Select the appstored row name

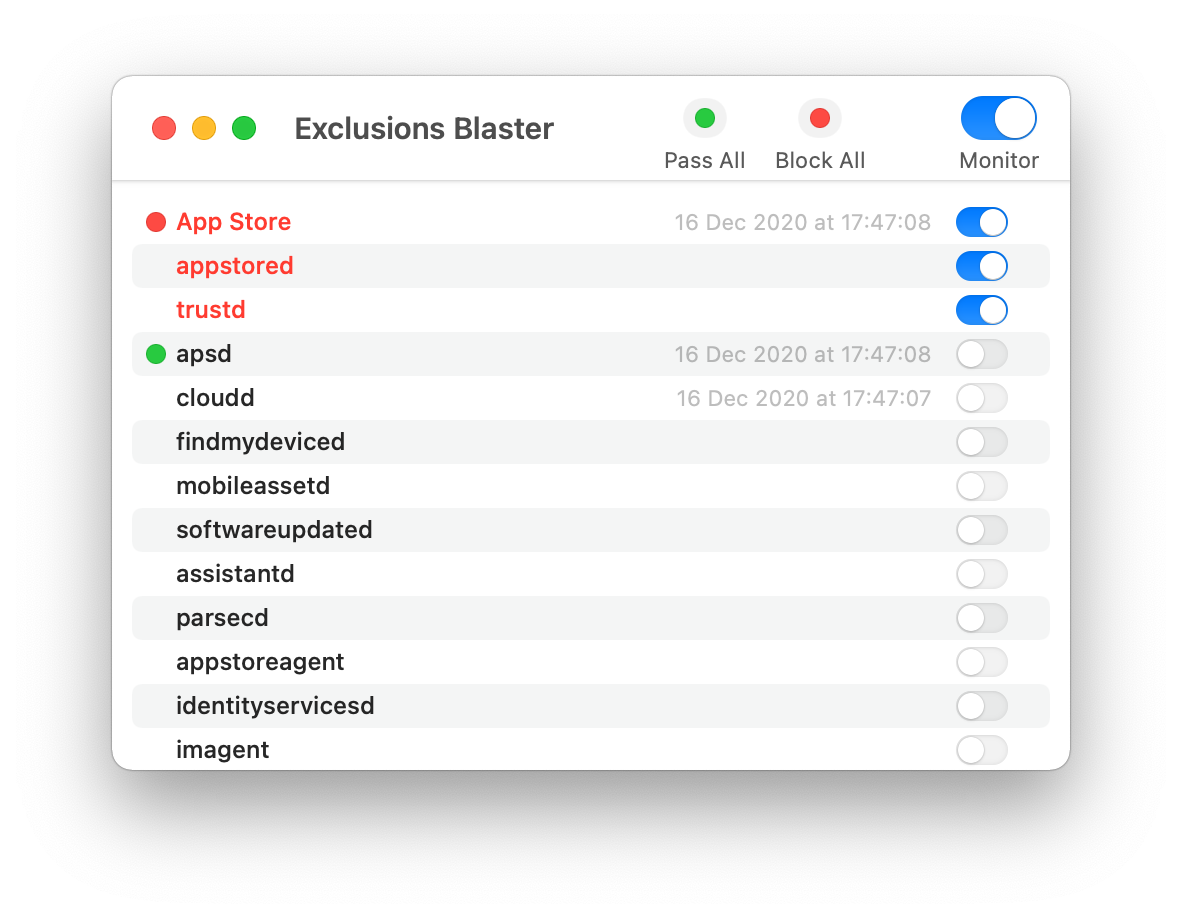pyautogui.click(x=234, y=266)
